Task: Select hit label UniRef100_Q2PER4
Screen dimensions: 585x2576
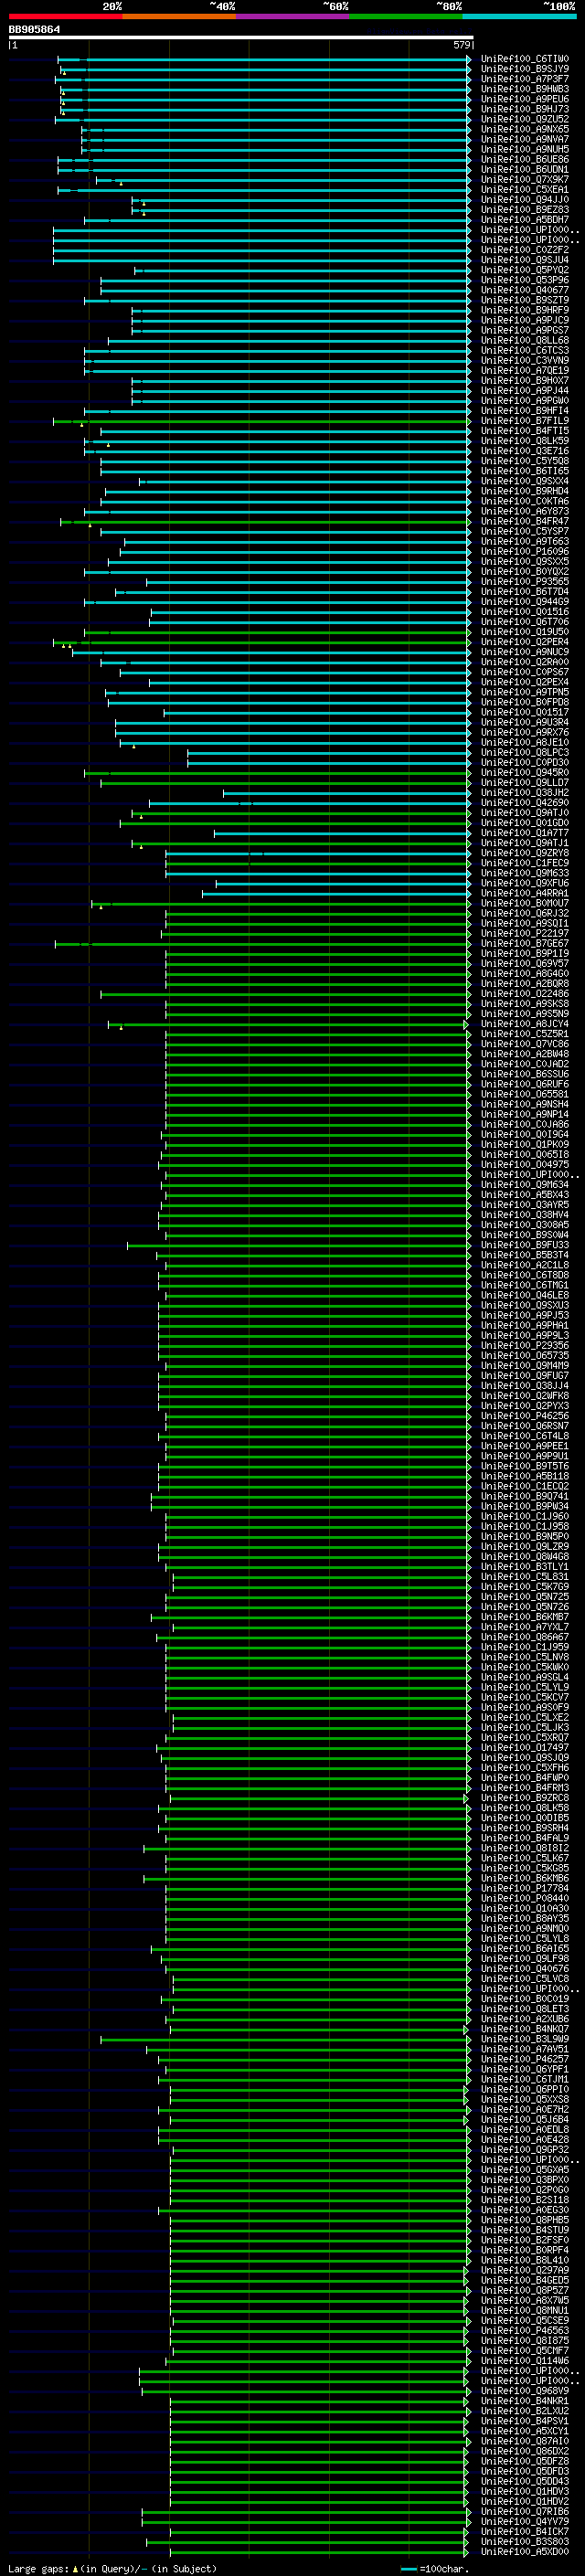Action: (525, 642)
